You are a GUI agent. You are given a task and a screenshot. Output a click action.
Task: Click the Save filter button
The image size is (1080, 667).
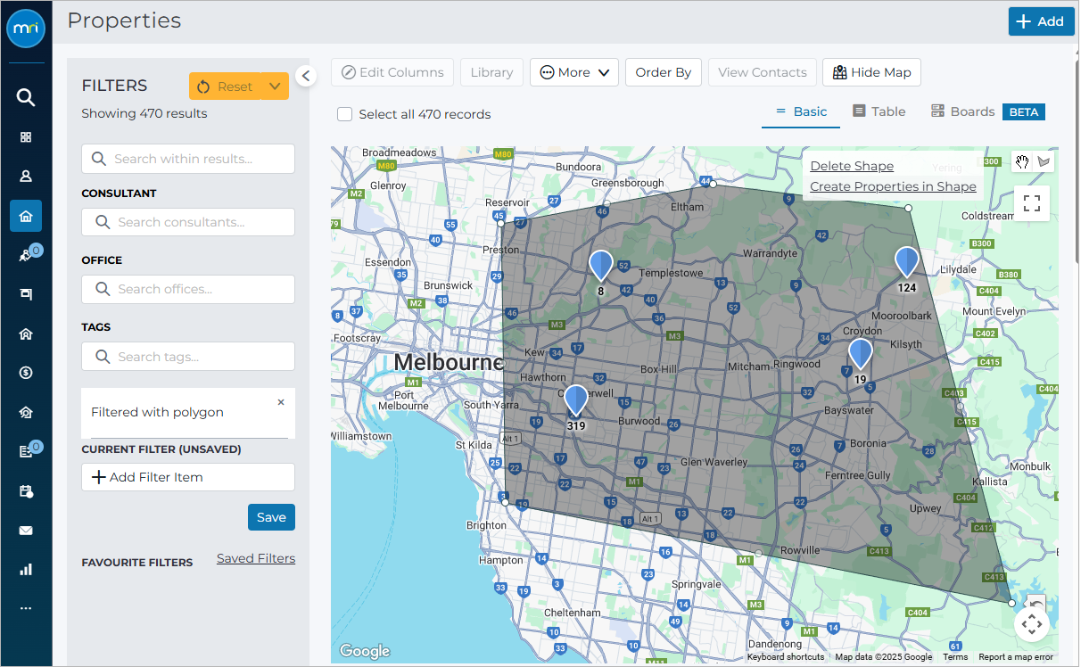point(271,517)
